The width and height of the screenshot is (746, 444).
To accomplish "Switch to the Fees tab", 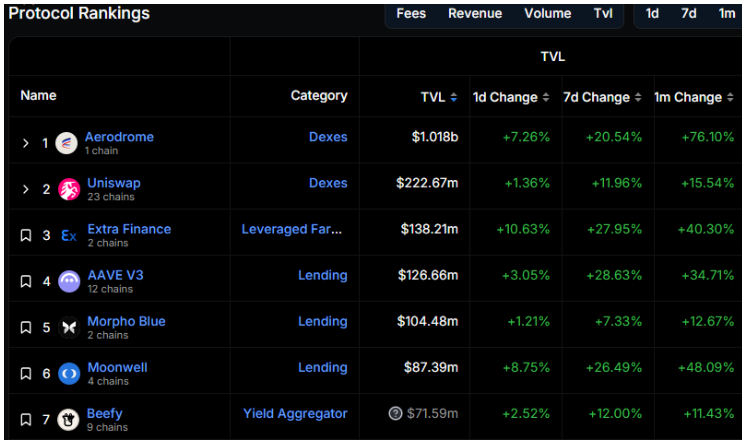I will point(411,13).
